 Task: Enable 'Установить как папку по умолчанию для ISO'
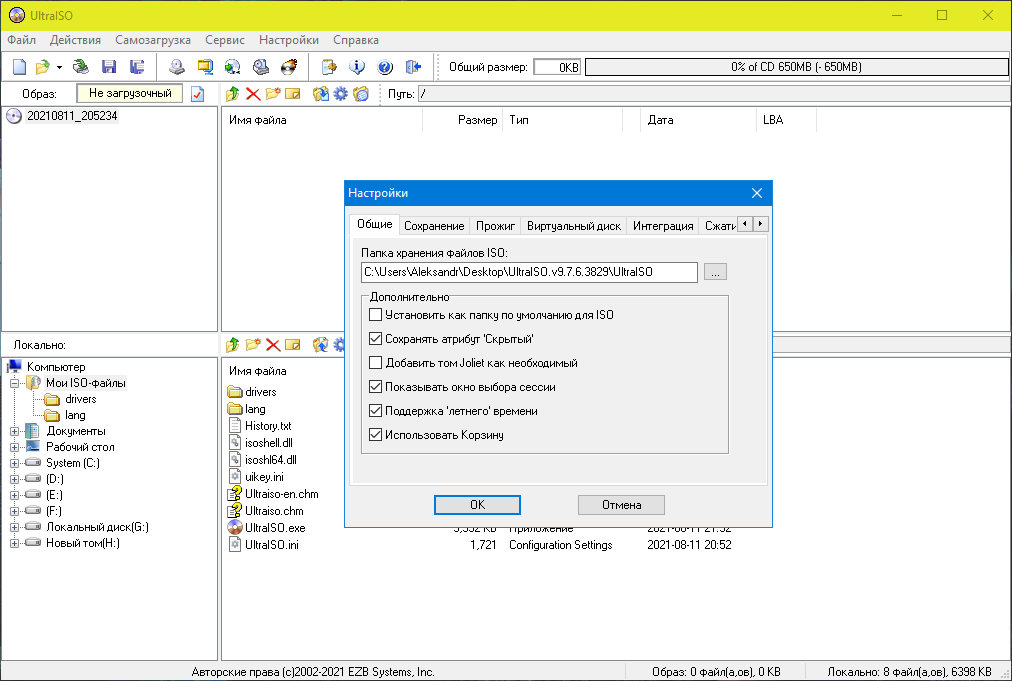coord(376,315)
